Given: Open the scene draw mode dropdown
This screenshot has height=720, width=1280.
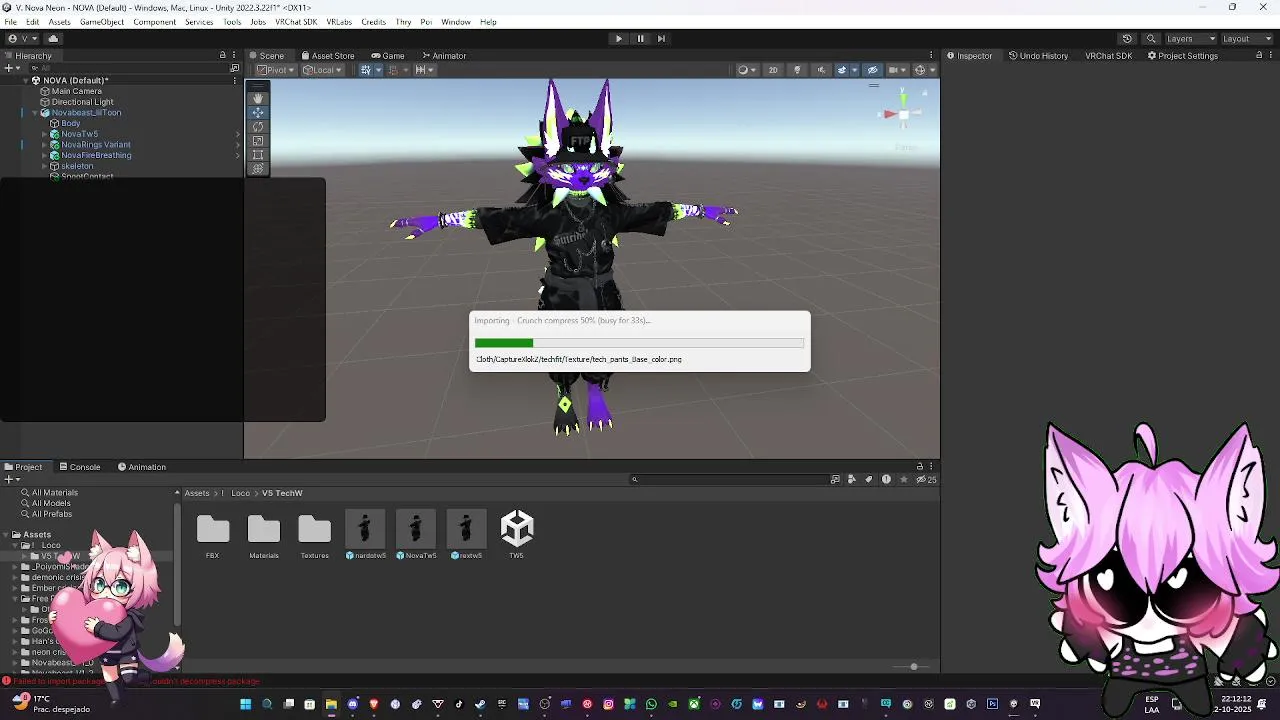Looking at the screenshot, I should pos(746,70).
